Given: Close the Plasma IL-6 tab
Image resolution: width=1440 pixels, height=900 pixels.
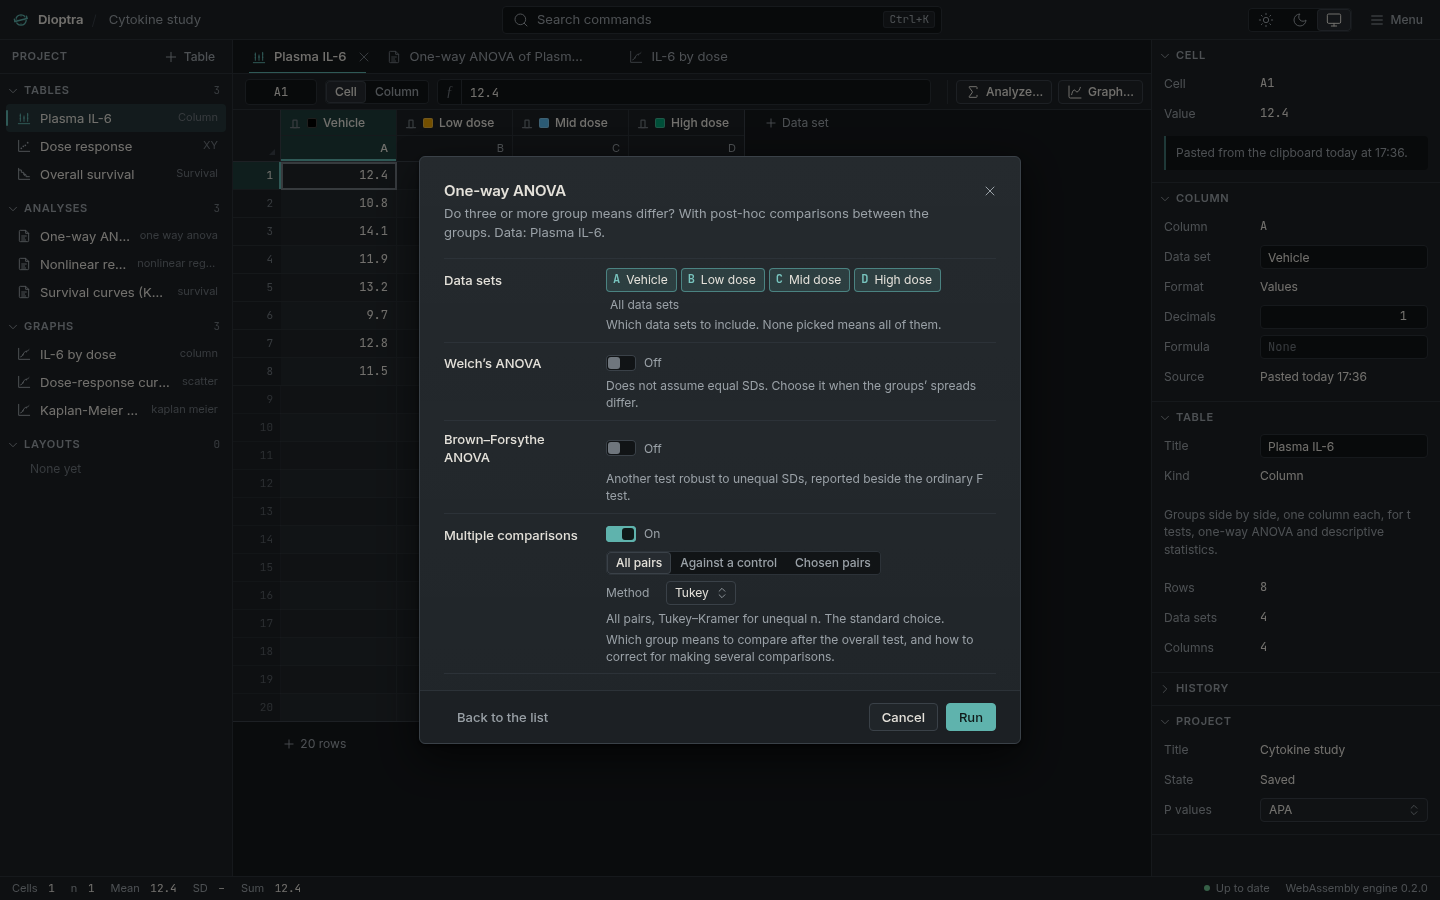Looking at the screenshot, I should (364, 57).
